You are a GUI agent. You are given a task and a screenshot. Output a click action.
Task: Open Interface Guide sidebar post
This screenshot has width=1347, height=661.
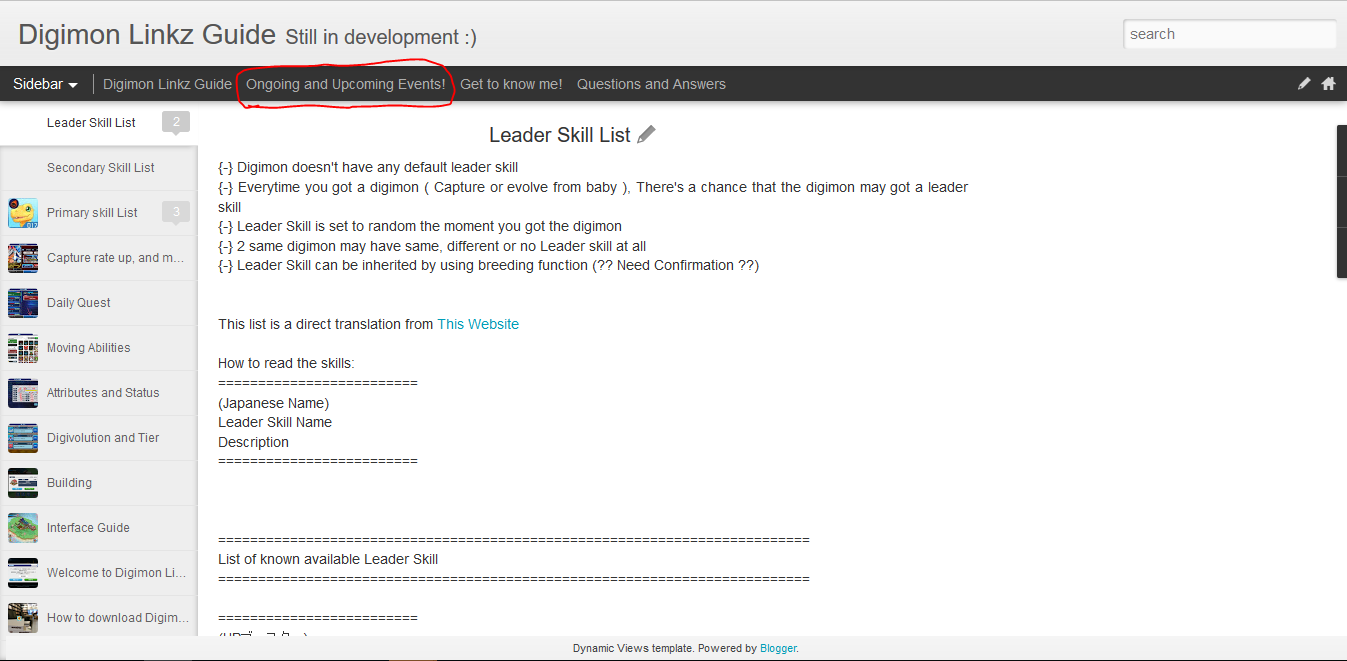pos(98,528)
